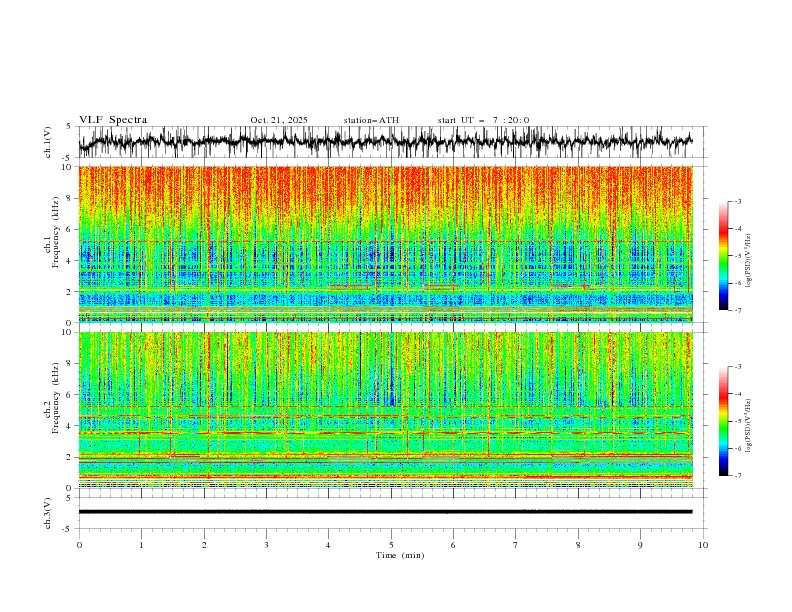Click the ch.2 spectrogram color scale bar
This screenshot has height=612, width=792.
point(723,421)
